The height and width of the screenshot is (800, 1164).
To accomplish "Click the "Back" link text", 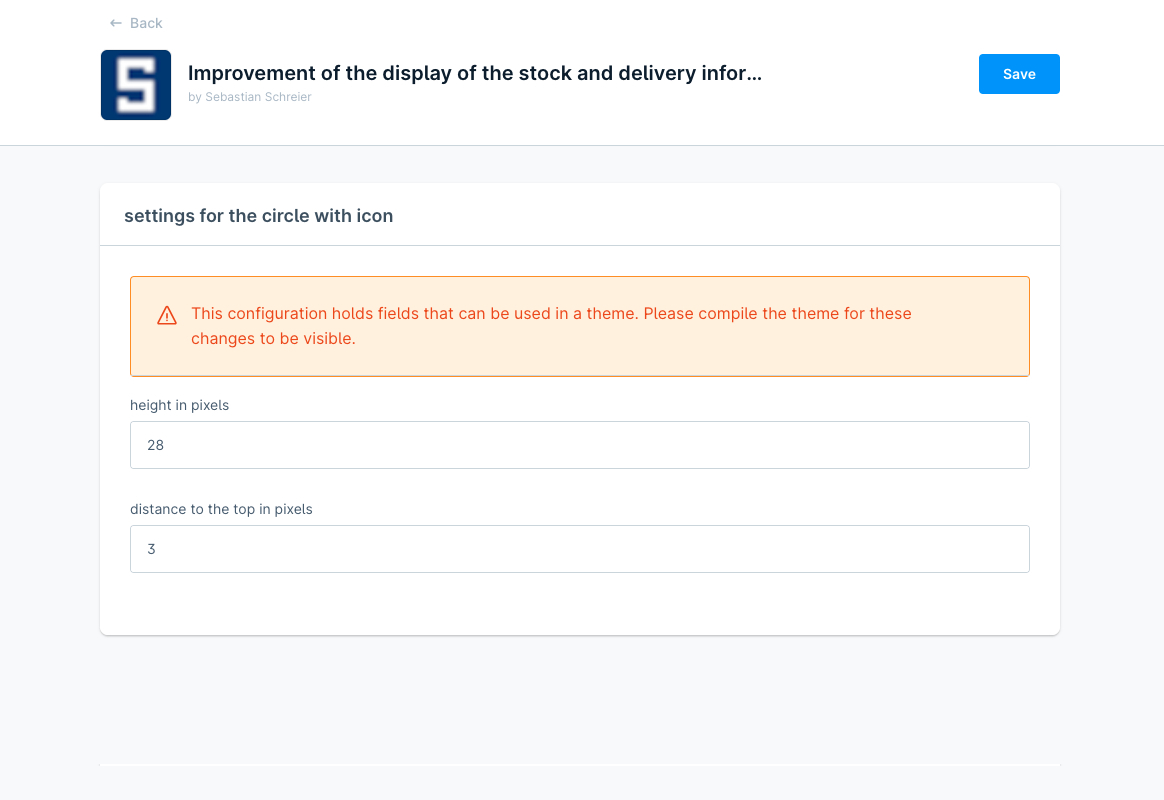I will click(146, 23).
